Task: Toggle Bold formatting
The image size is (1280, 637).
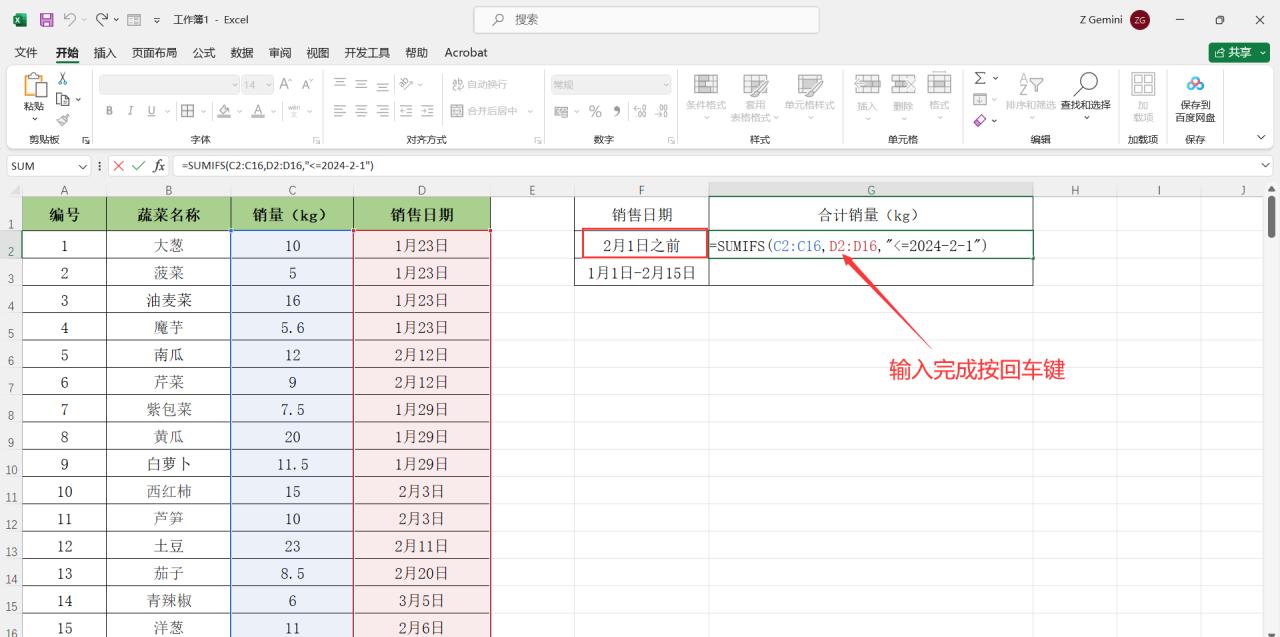Action: [109, 111]
